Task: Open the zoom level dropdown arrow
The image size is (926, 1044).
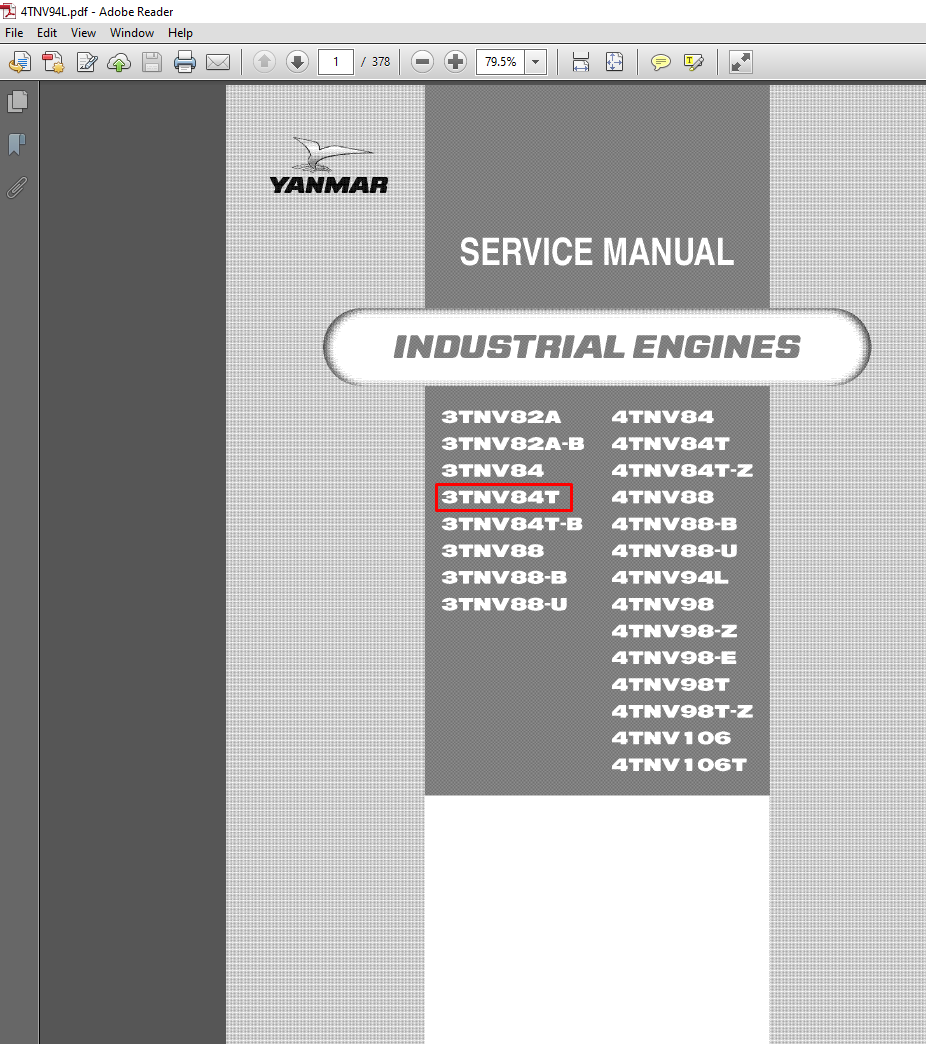Action: tap(535, 62)
